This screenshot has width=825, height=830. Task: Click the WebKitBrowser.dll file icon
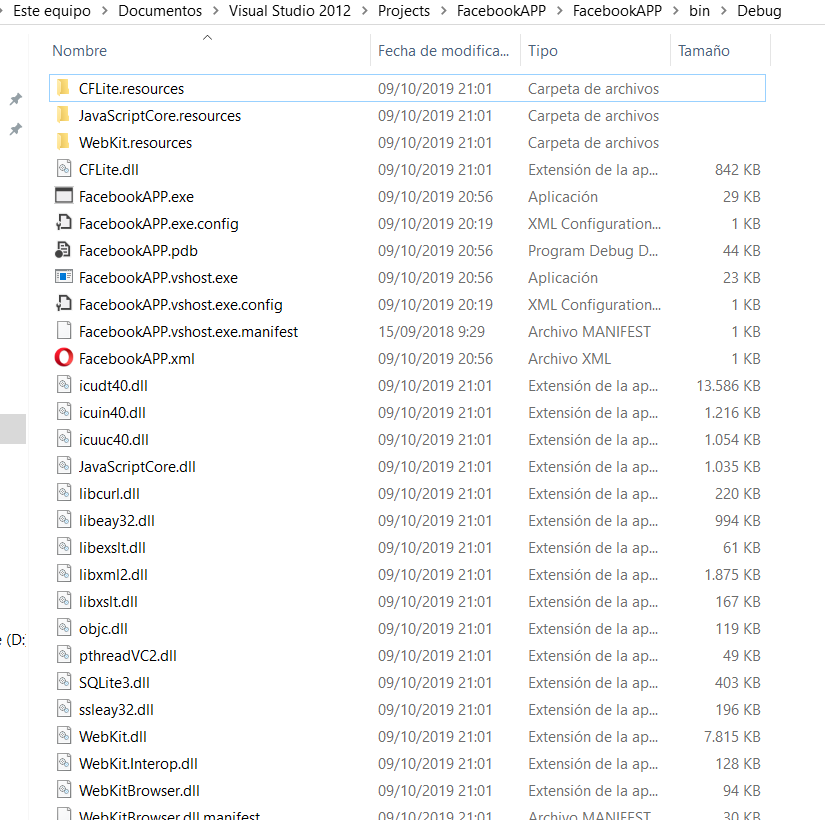[64, 790]
